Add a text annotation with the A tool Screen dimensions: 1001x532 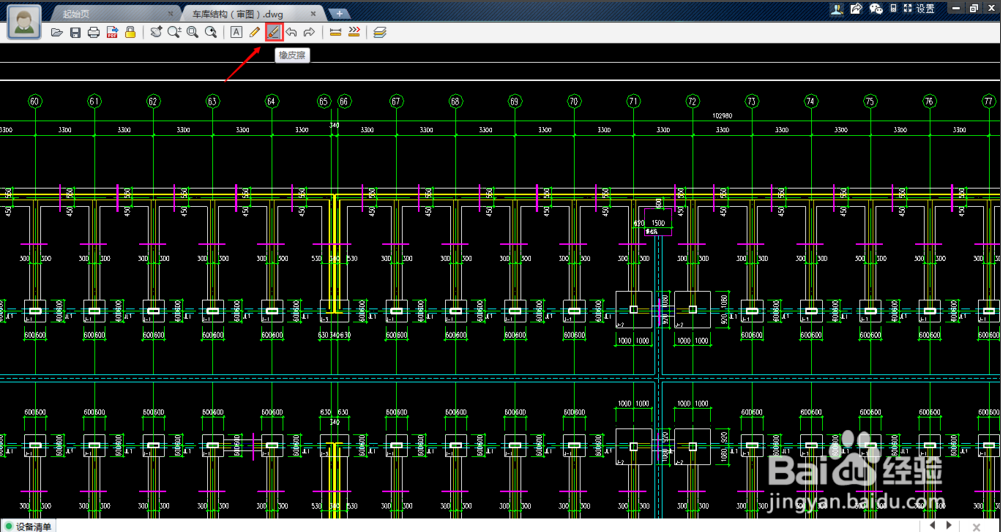(236, 33)
